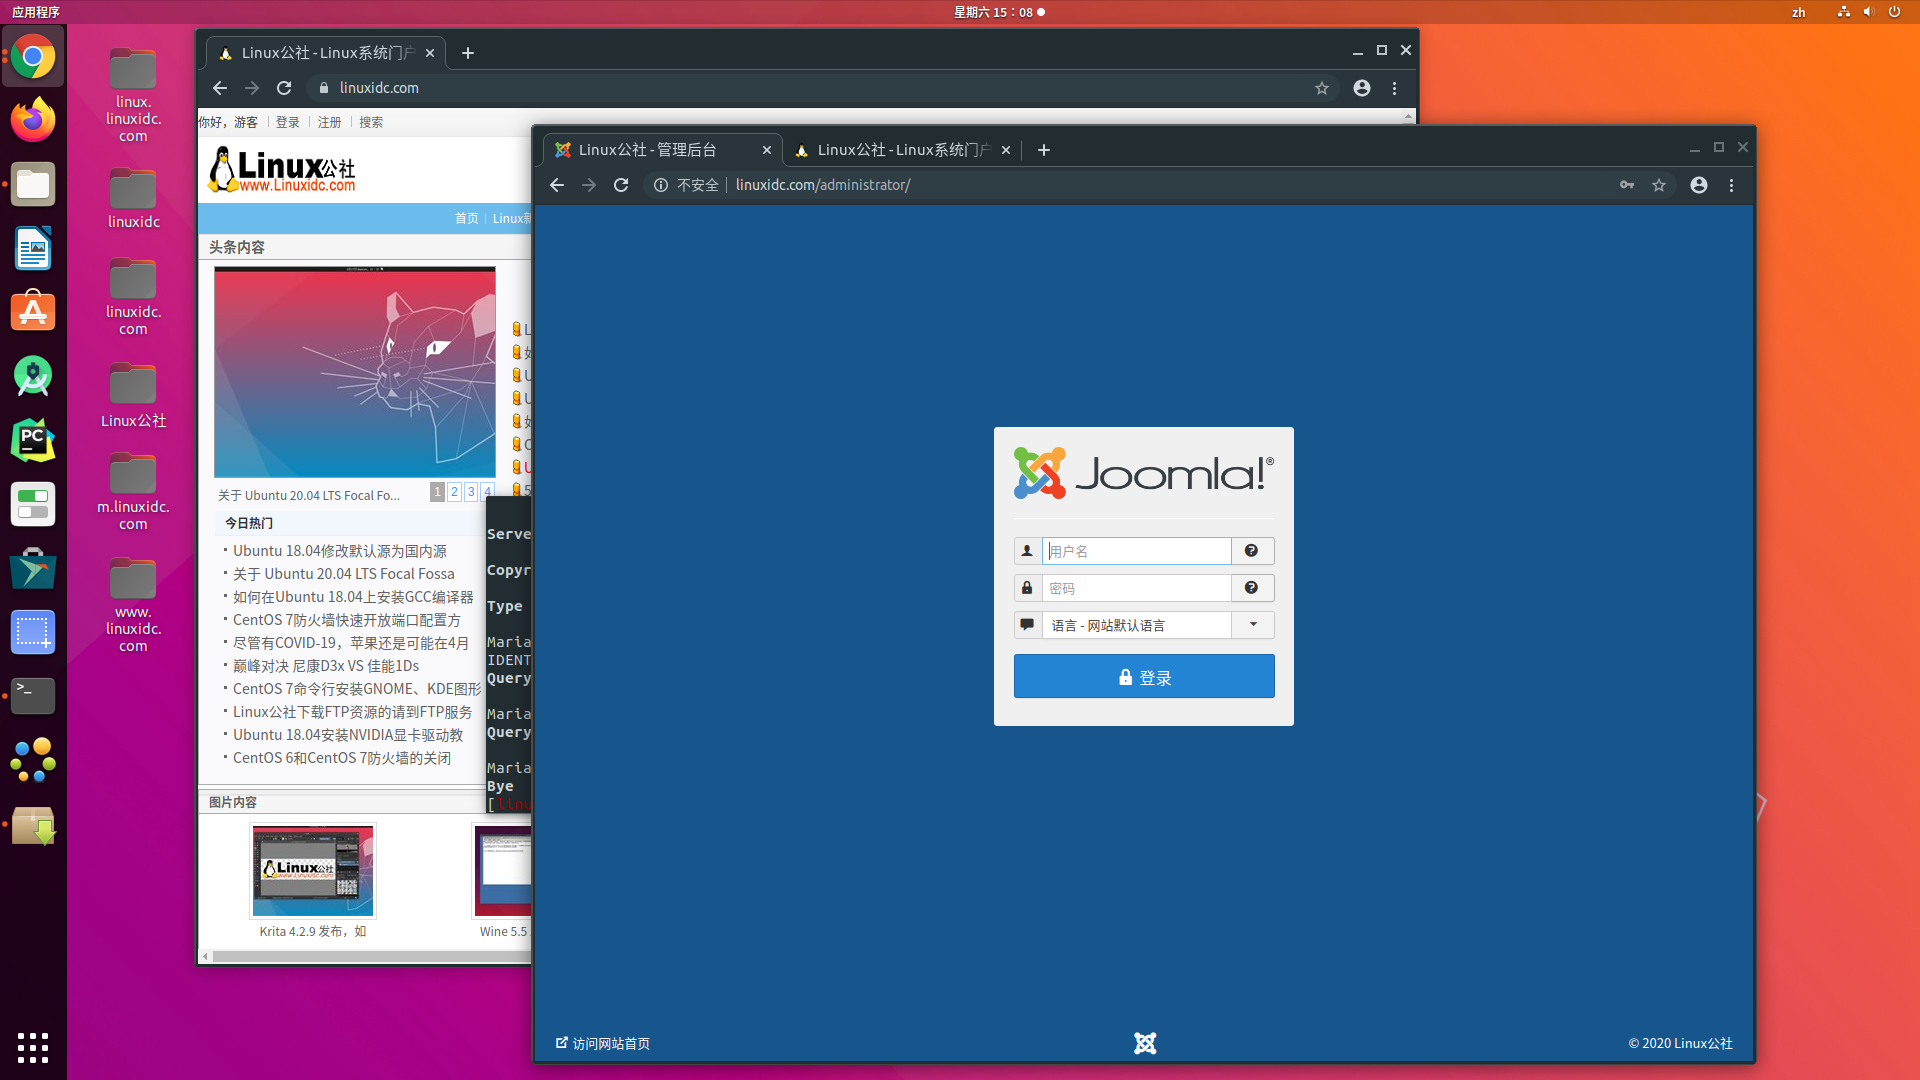The width and height of the screenshot is (1920, 1080).
Task: Show all applications grid
Action: [x=33, y=1047]
